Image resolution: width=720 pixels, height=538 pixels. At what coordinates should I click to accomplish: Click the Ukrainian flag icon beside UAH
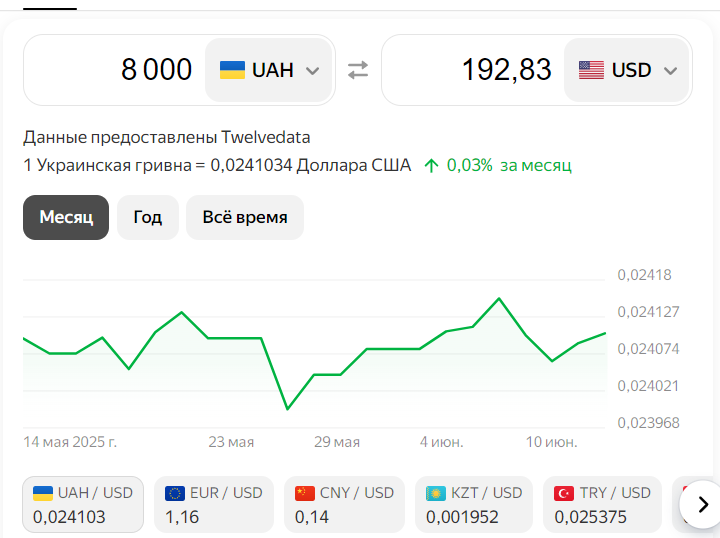point(232,70)
